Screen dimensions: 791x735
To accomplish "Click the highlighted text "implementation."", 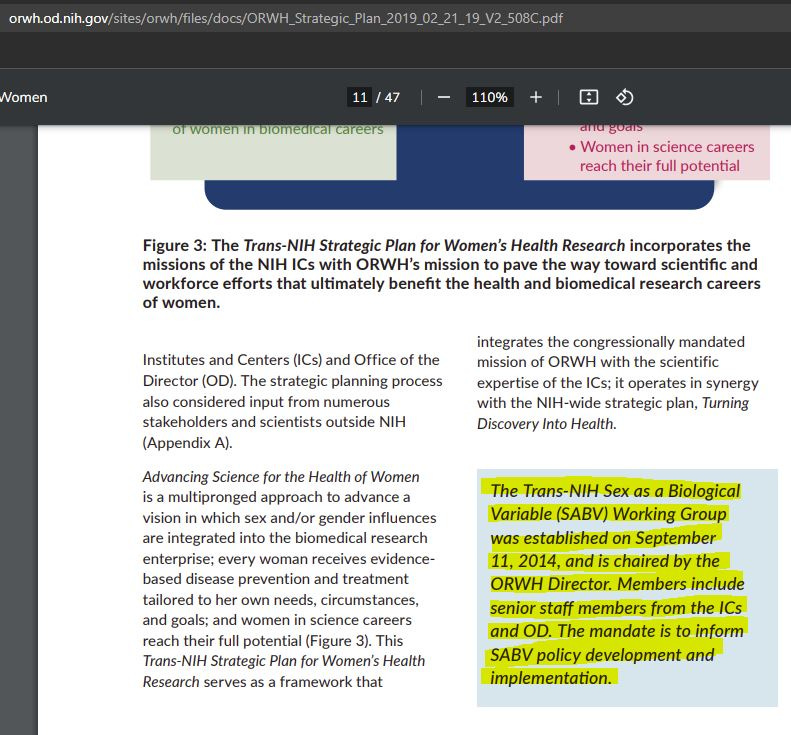I will coord(551,678).
